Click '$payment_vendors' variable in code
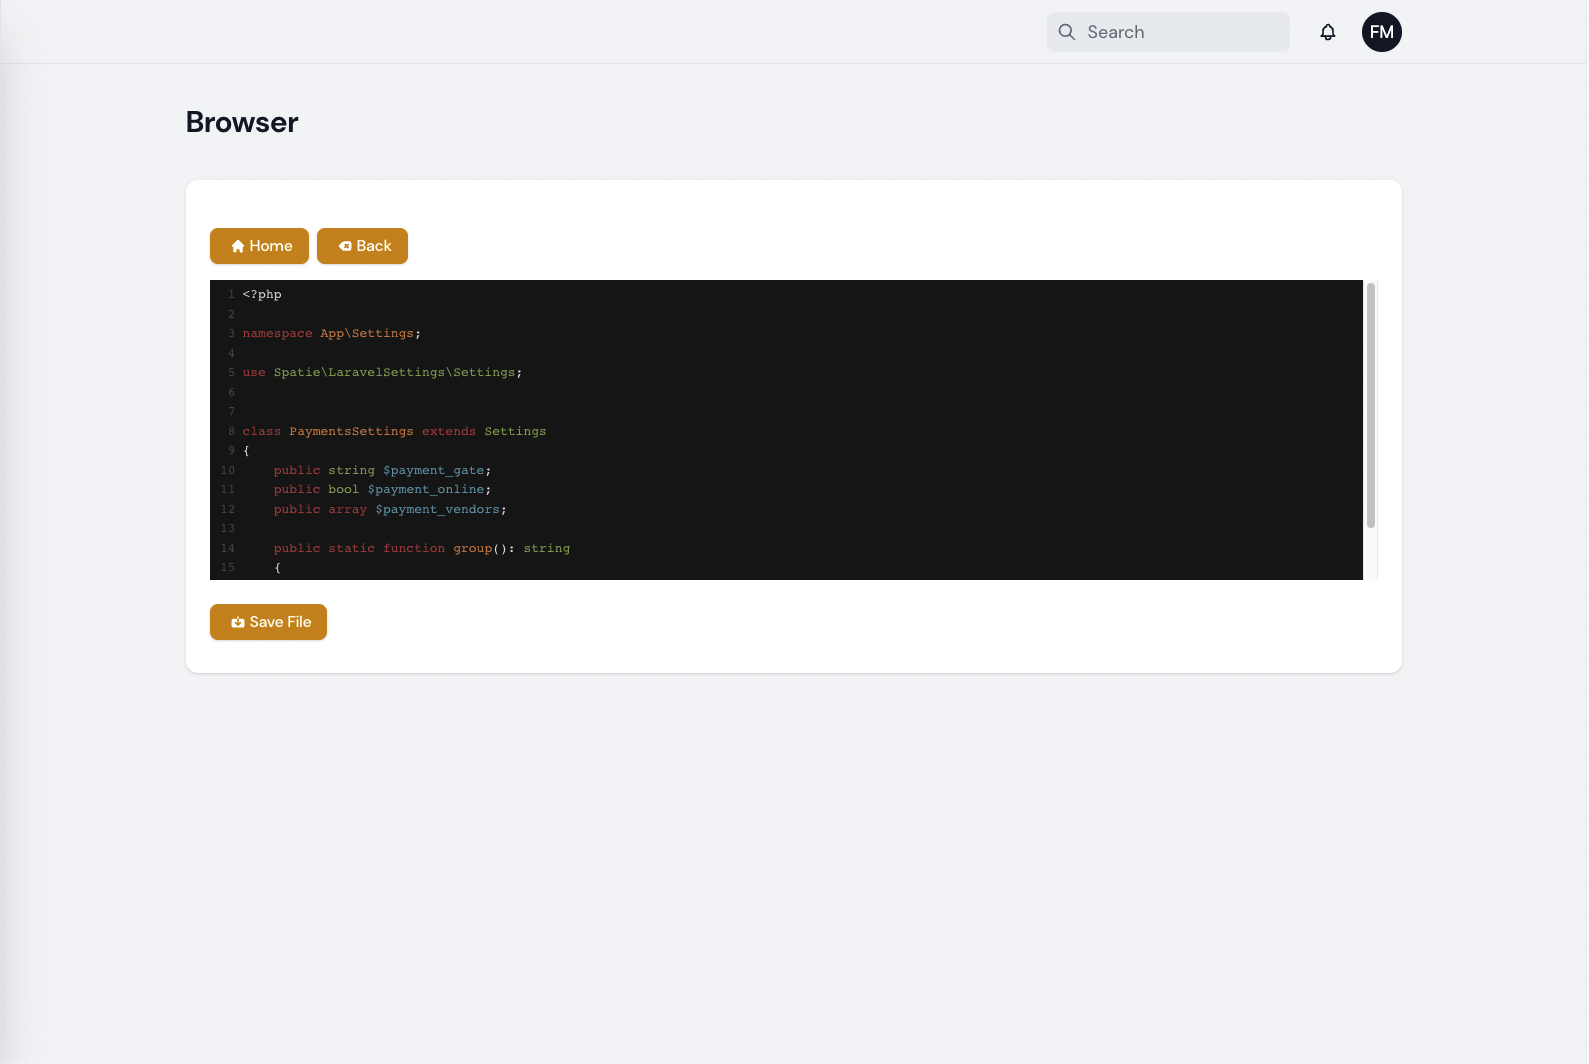The image size is (1589, 1064). pos(438,510)
